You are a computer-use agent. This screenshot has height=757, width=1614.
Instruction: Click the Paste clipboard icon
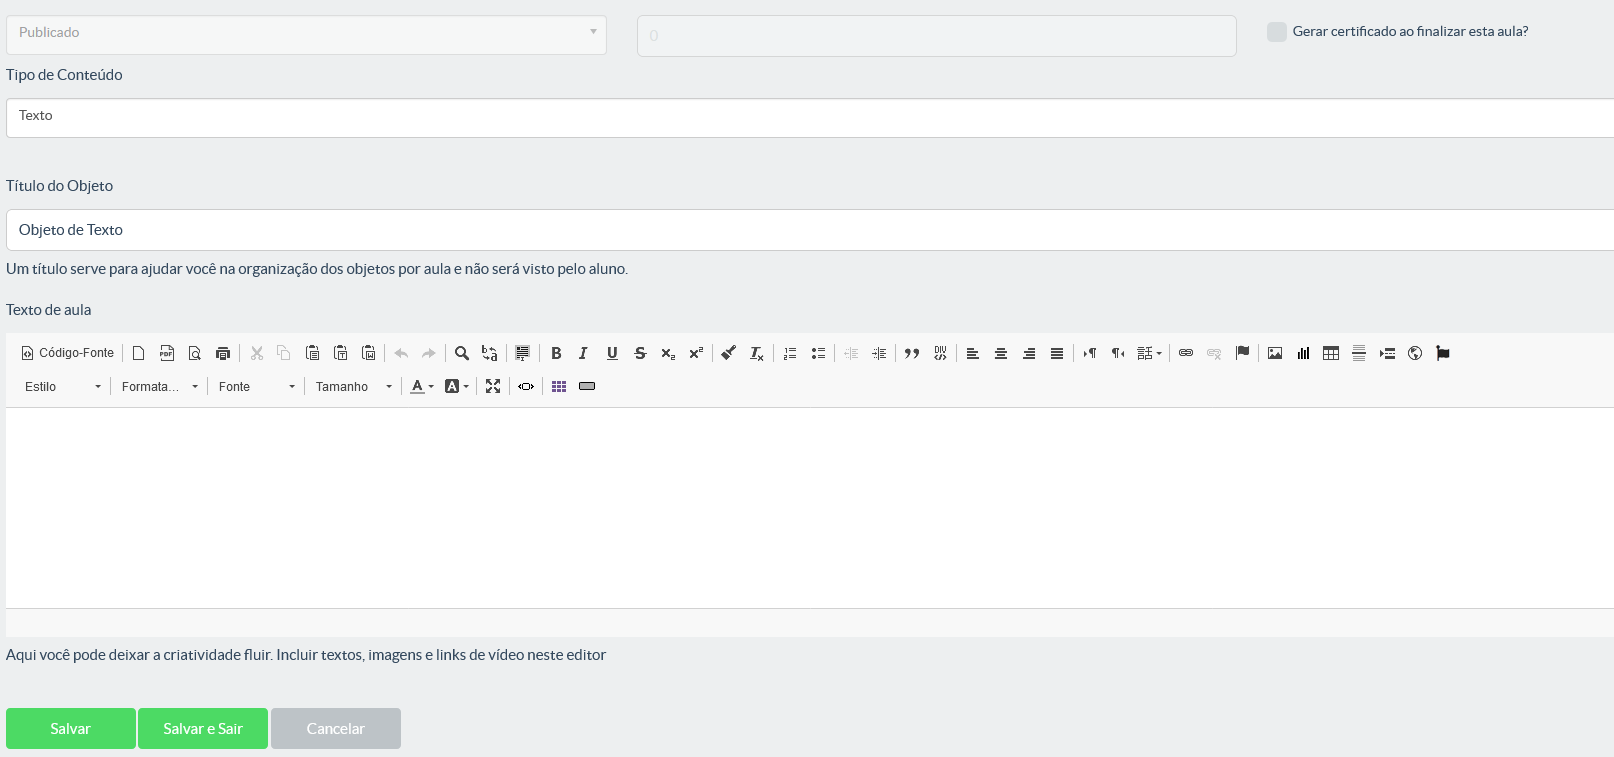(312, 353)
